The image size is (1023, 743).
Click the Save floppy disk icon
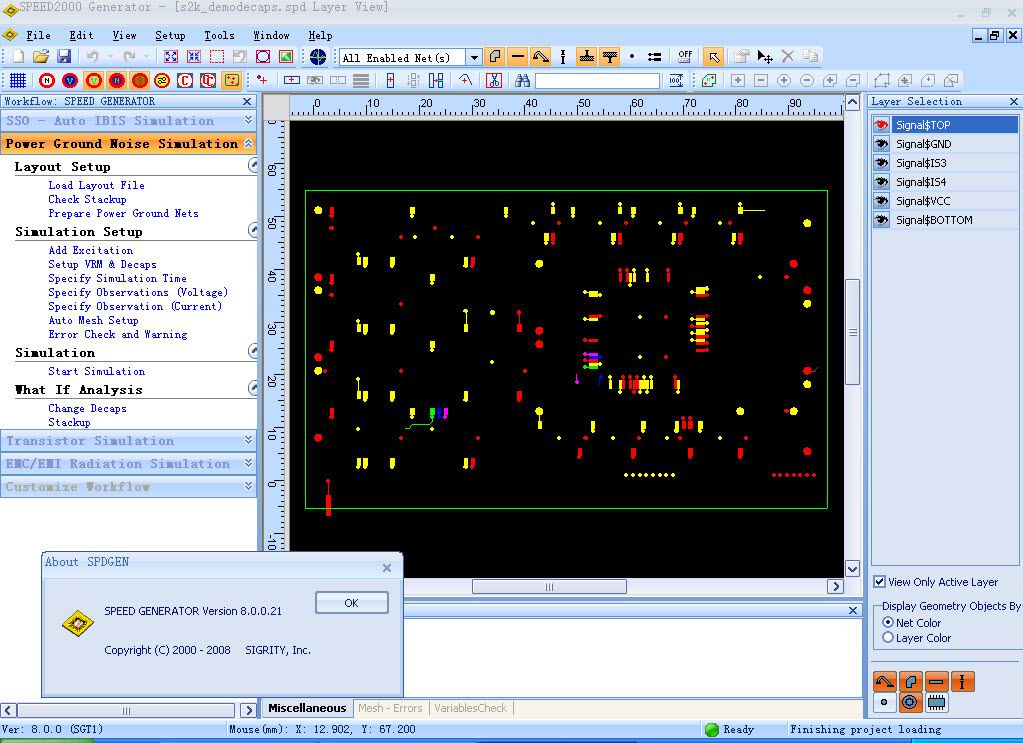pyautogui.click(x=63, y=57)
